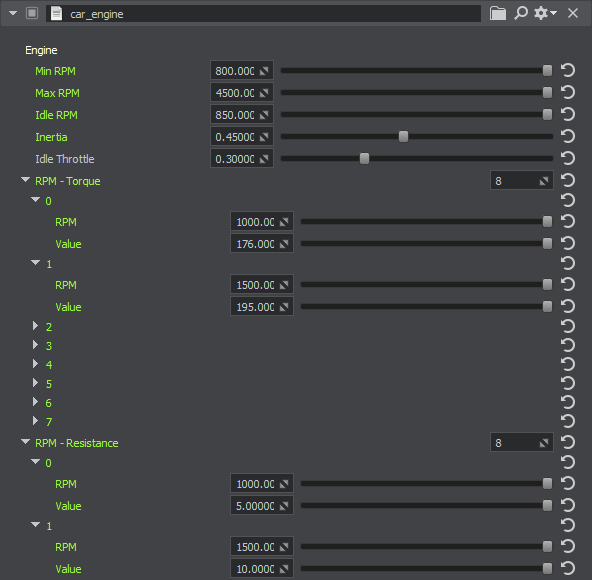Select the Engine group label
The width and height of the screenshot is (592, 580).
(41, 50)
